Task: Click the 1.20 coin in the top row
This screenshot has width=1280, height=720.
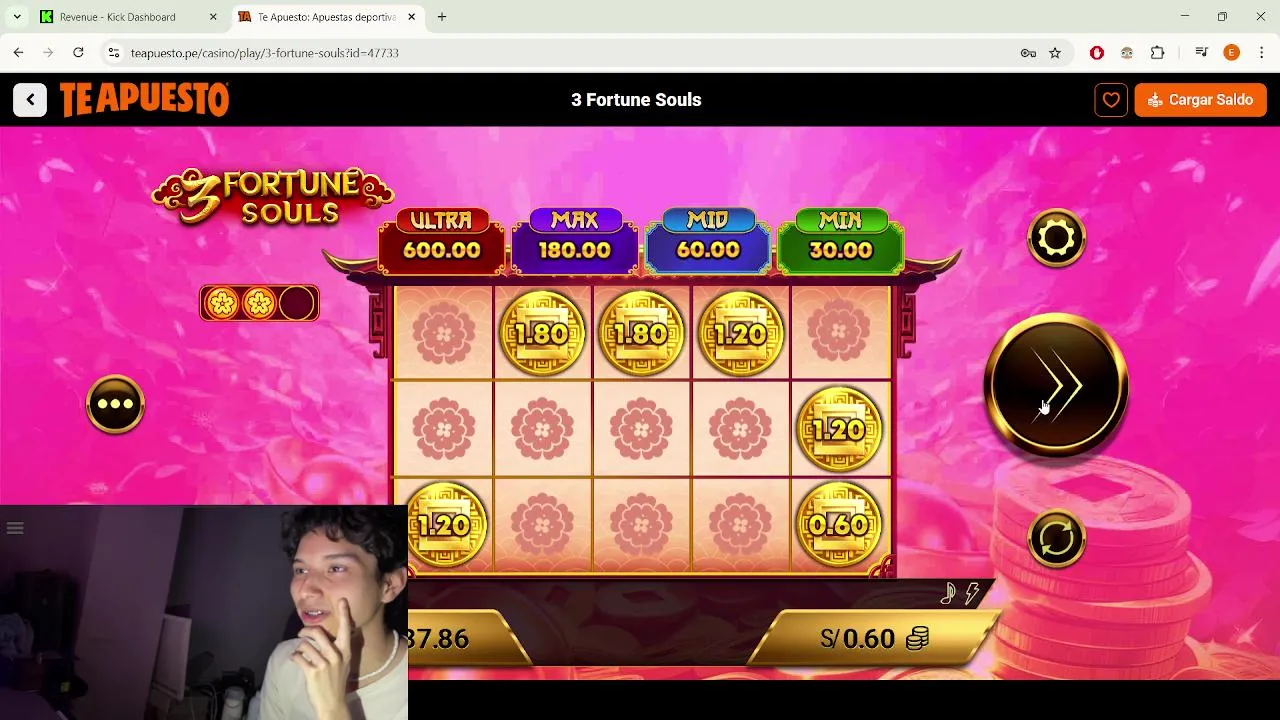Action: 740,333
